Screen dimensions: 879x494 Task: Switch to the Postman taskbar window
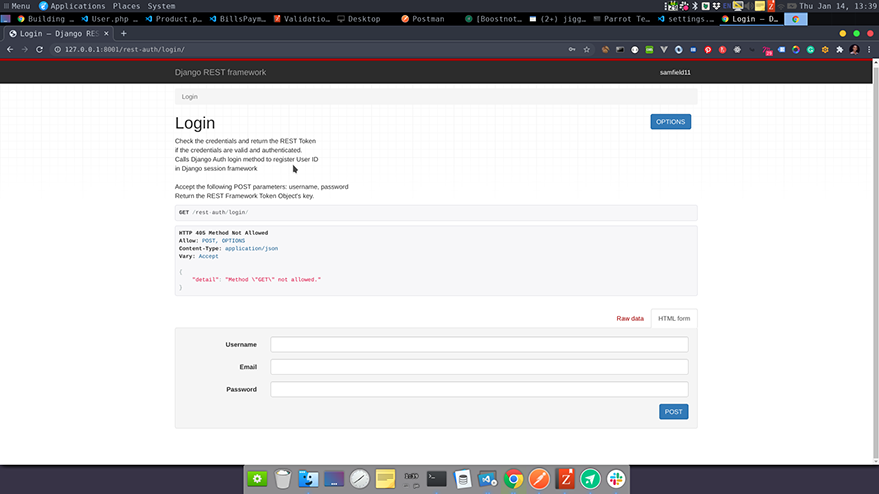pos(423,19)
